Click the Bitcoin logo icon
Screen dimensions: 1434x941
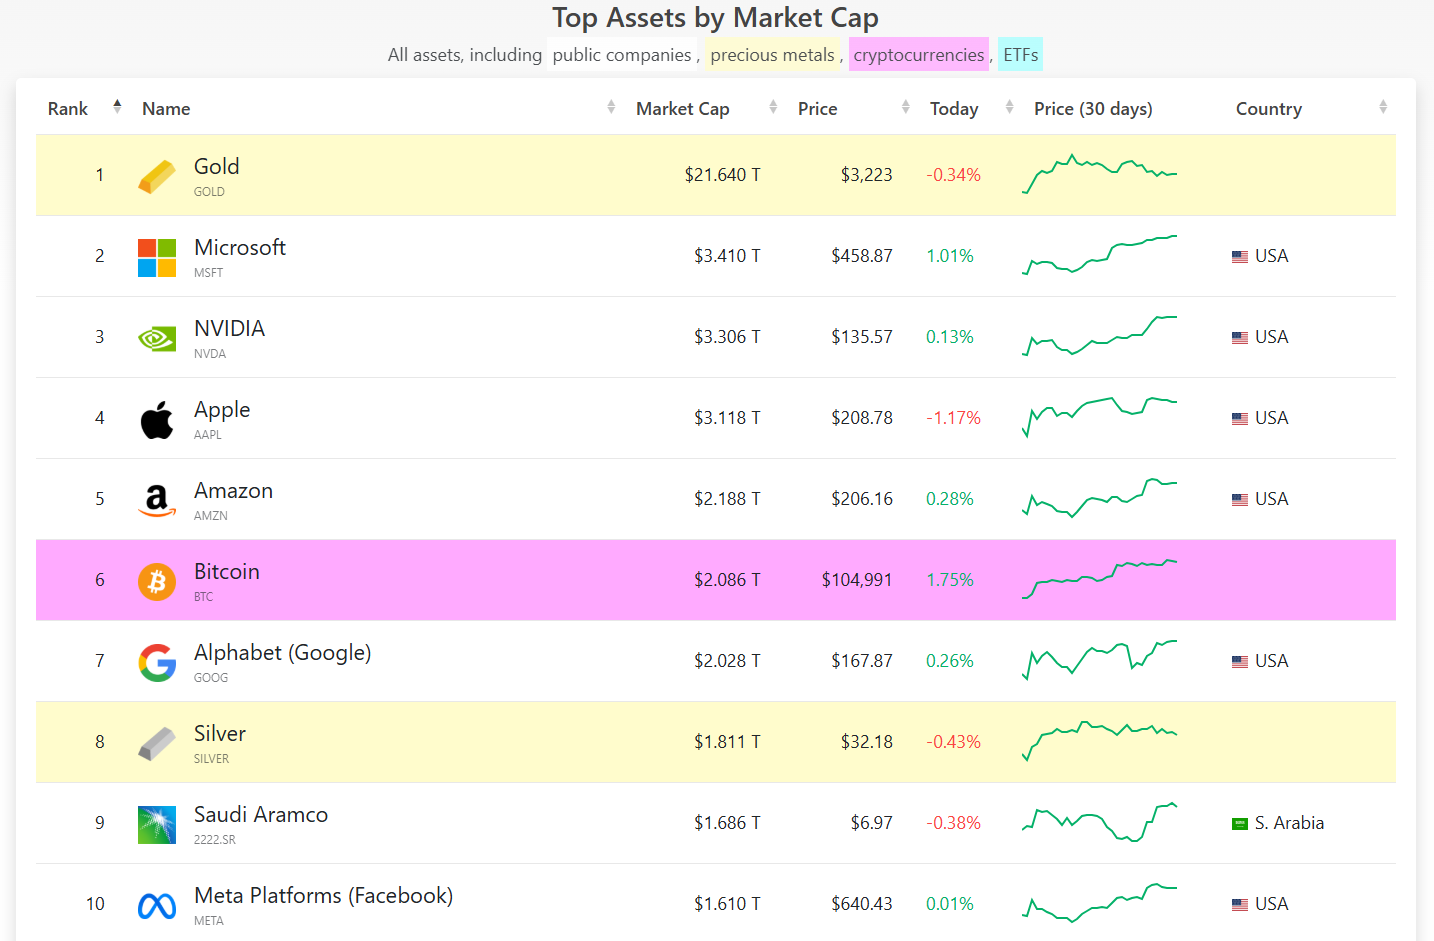tap(157, 581)
